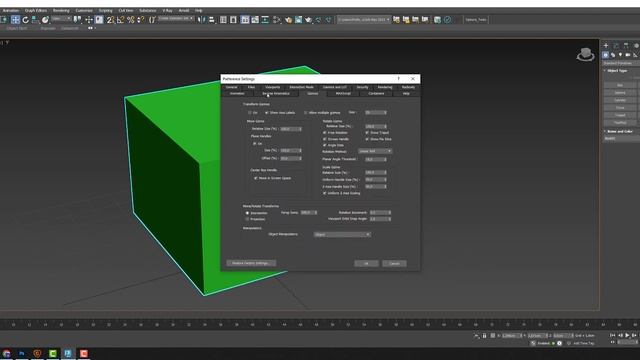Screen dimensions: 640x360
Task: Click the ViewCube in viewport corner
Action: point(585,54)
